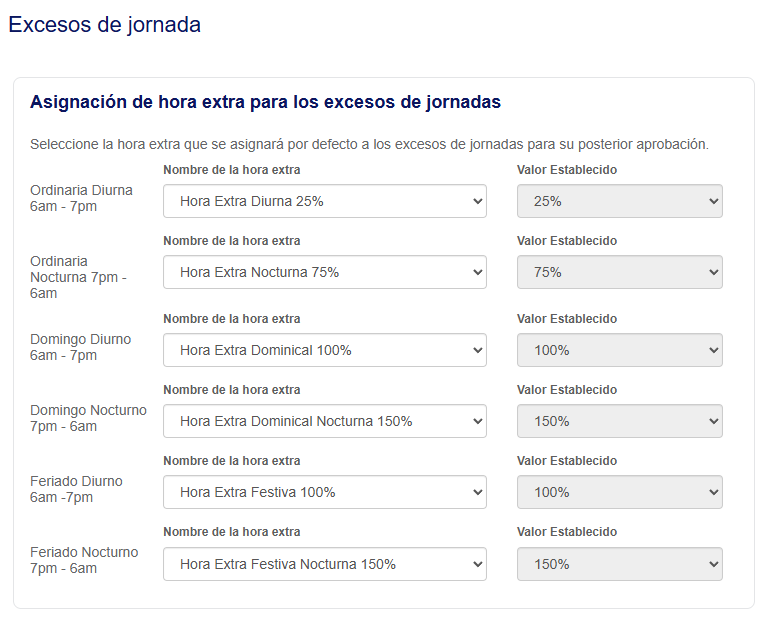The height and width of the screenshot is (617, 764).
Task: Expand the Hora Extra Festiva Nocturna 150% dropdown
Action: coord(324,564)
